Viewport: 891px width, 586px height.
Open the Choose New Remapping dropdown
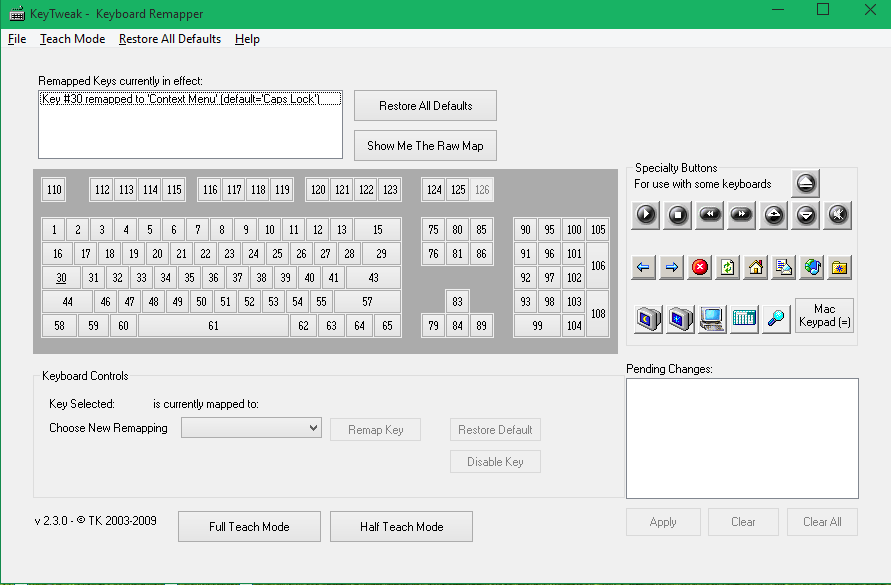pyautogui.click(x=251, y=428)
